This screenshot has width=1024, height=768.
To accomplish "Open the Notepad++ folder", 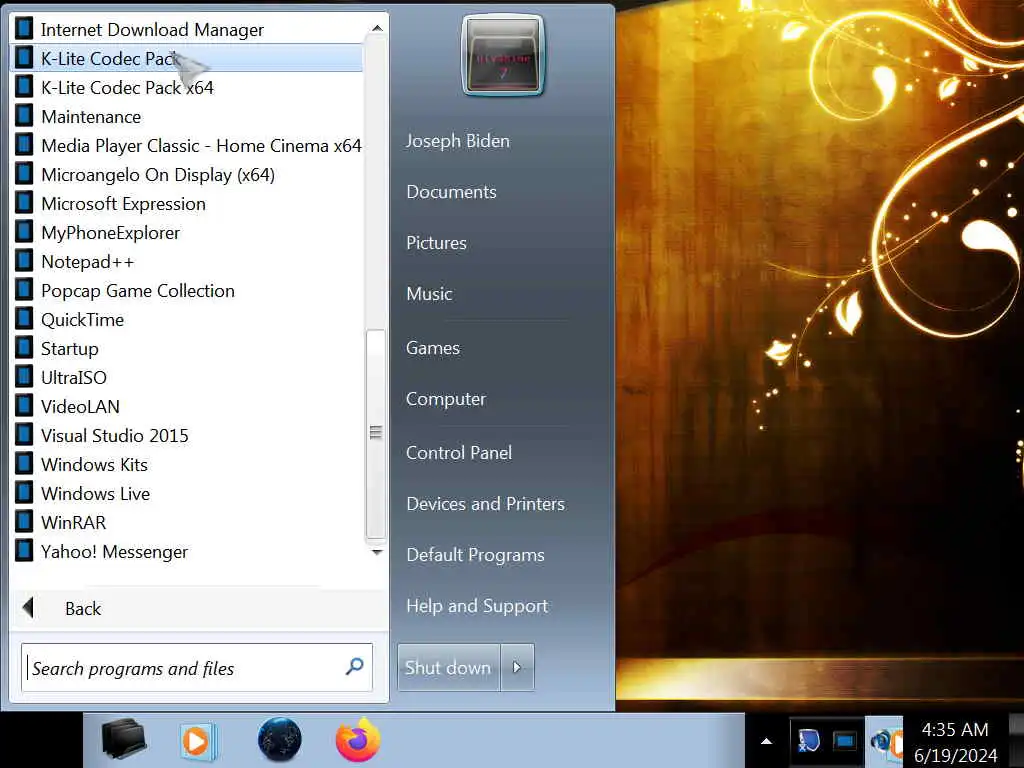I will point(187,262).
